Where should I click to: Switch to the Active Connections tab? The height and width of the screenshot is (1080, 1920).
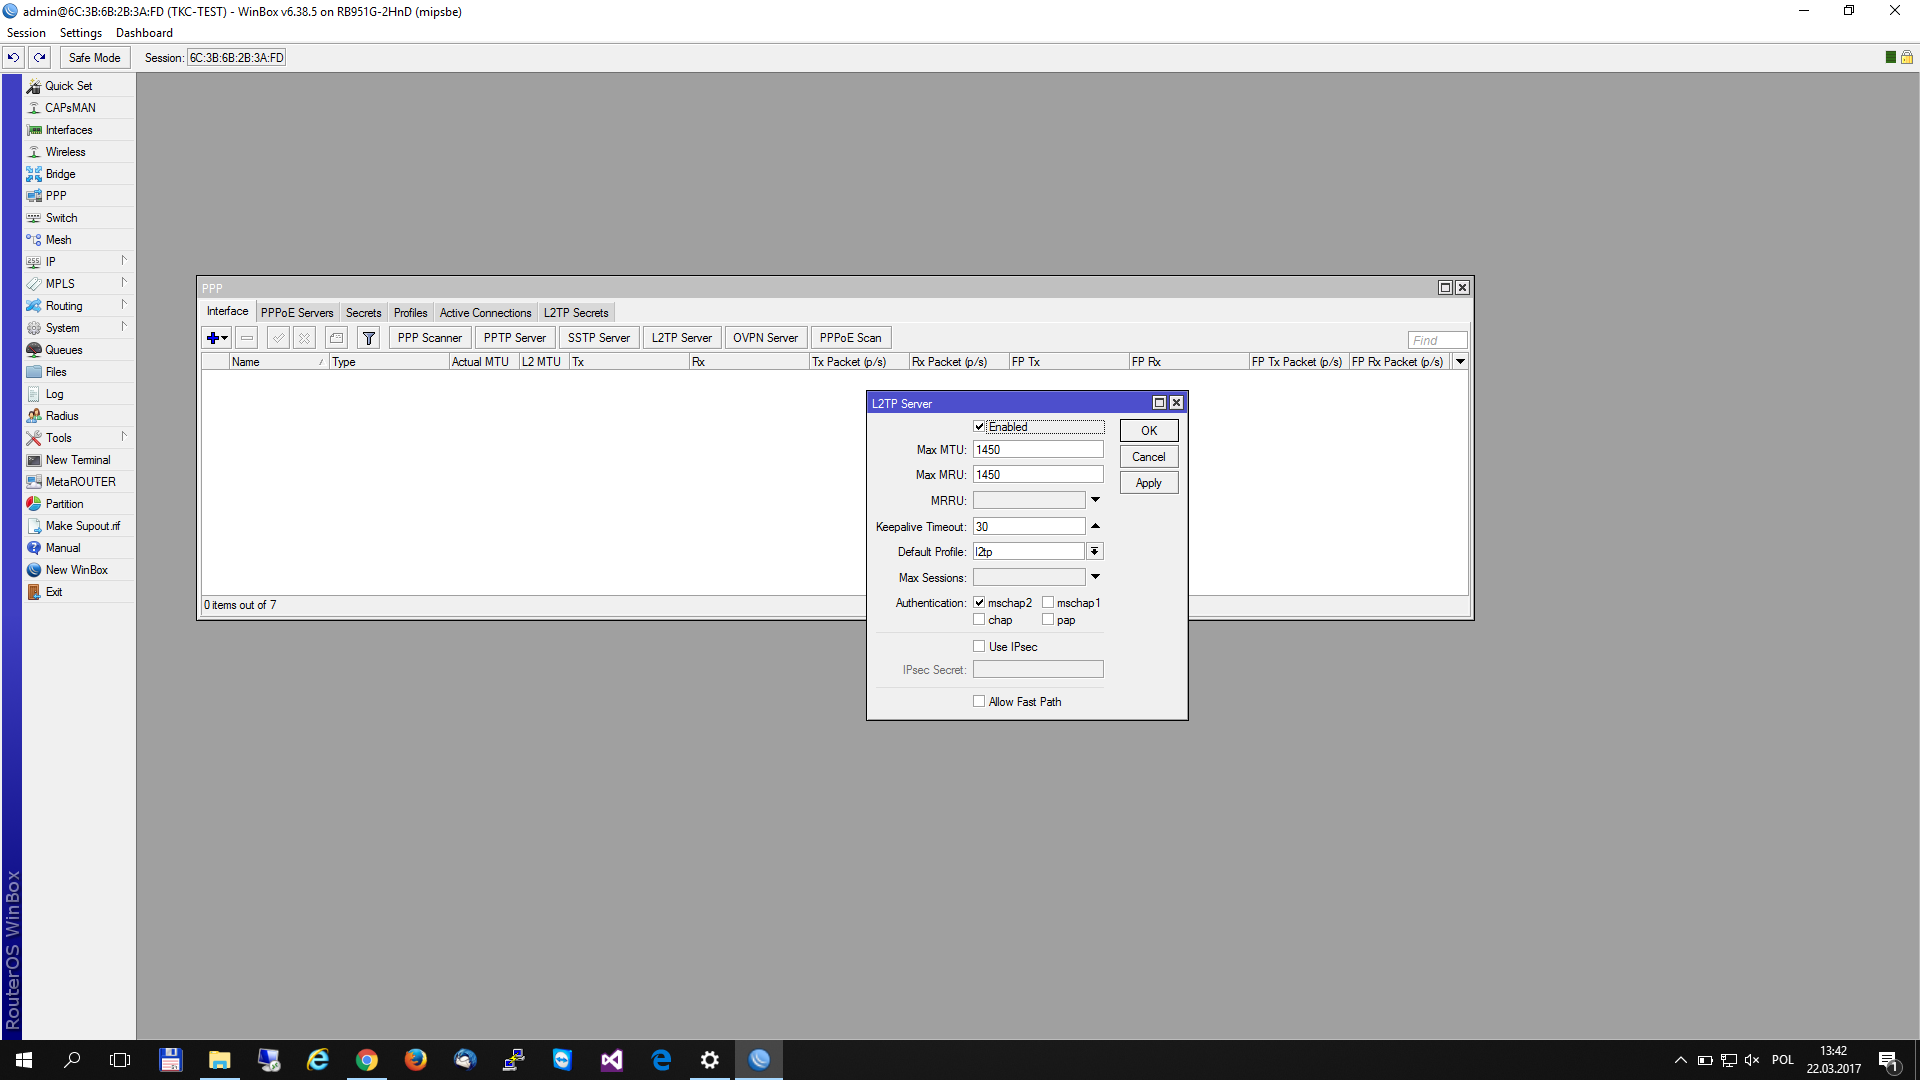click(x=485, y=313)
